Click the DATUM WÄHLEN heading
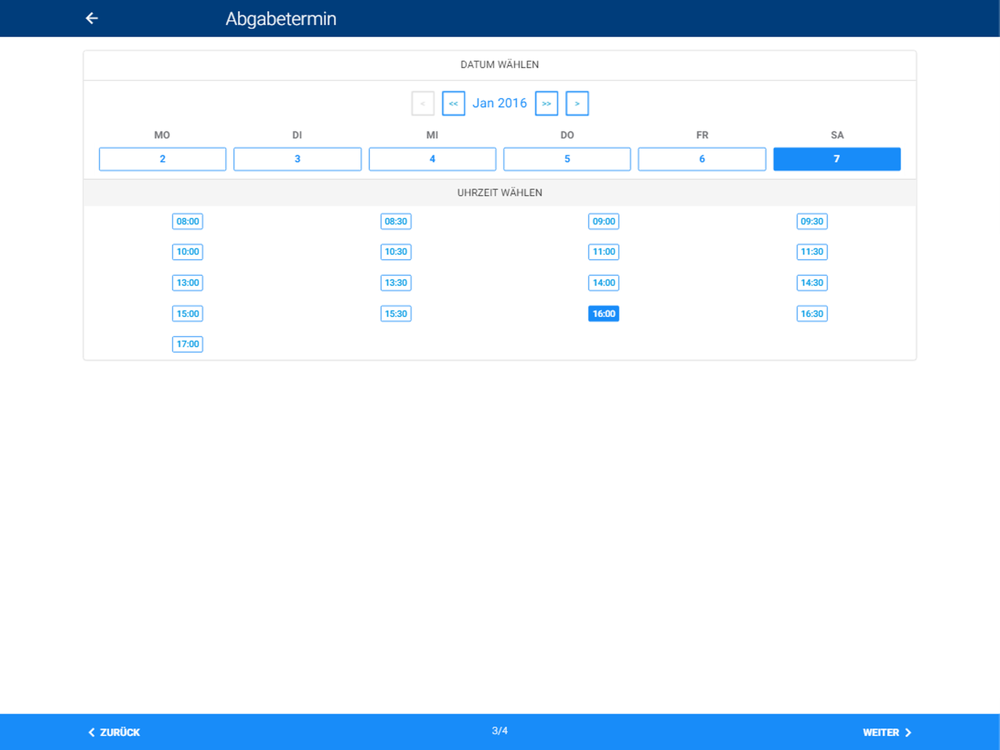The height and width of the screenshot is (750, 1000). pos(499,64)
